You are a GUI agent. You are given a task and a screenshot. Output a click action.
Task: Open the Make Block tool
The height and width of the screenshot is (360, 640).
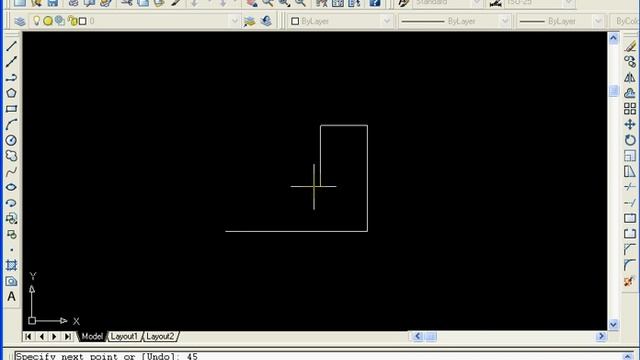point(11,234)
